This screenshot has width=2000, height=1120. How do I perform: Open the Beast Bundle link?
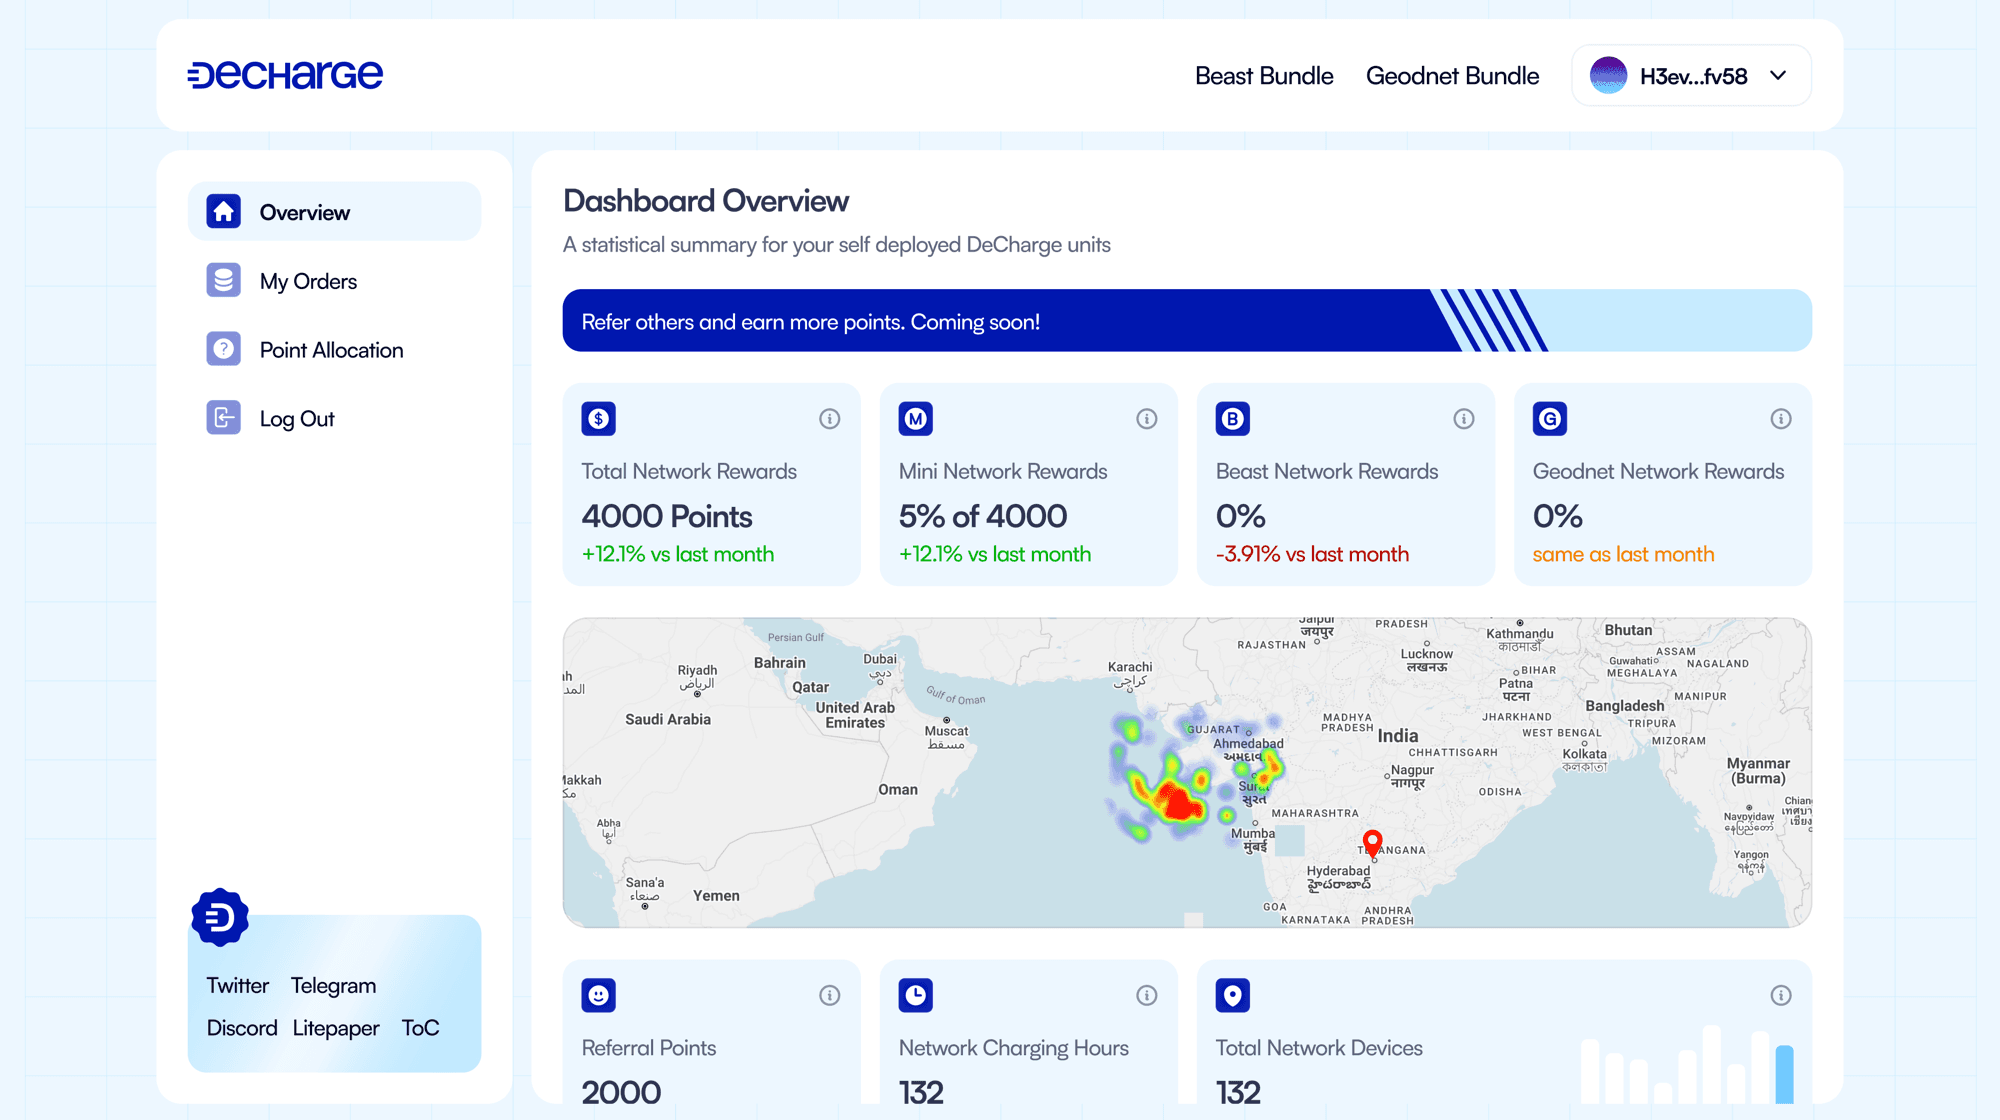pos(1264,76)
